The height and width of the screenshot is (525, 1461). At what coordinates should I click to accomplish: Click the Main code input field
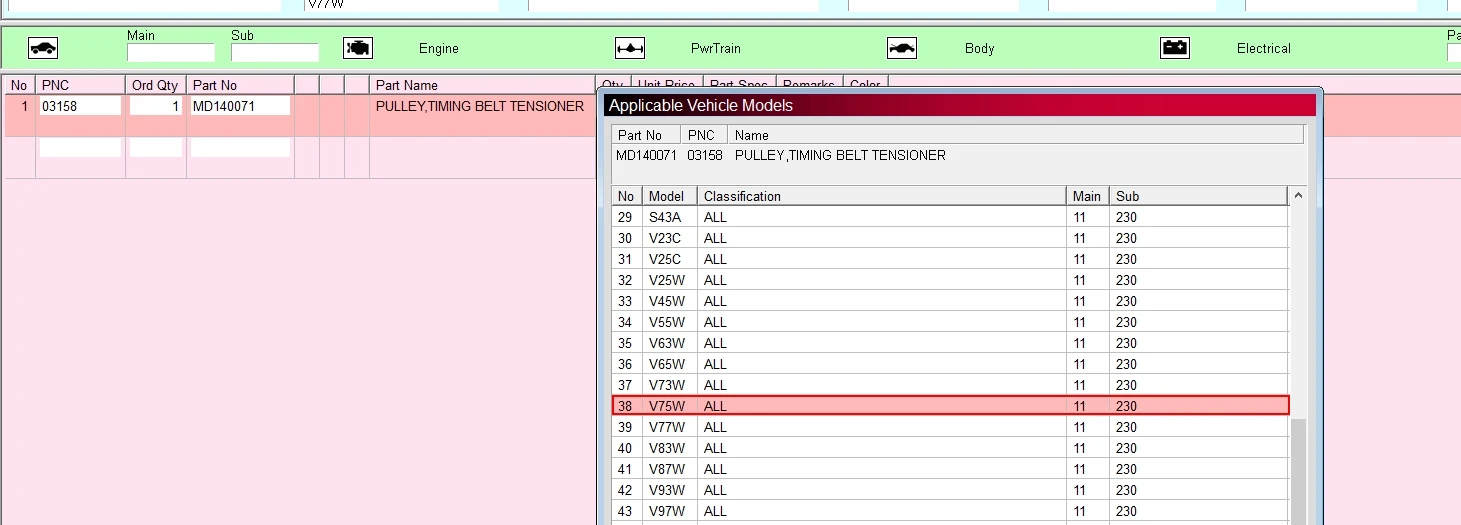171,53
